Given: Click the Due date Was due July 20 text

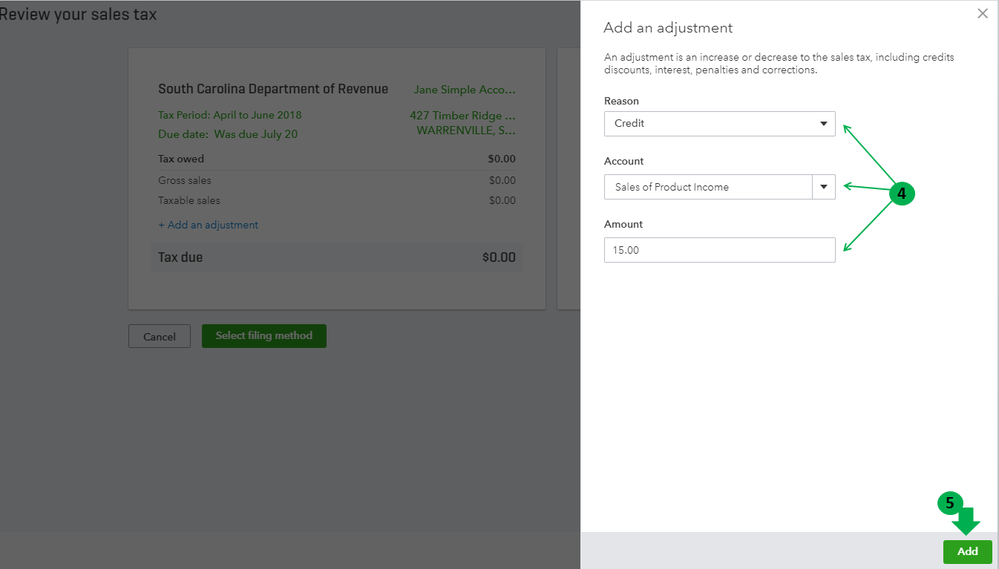Looking at the screenshot, I should pos(228,134).
